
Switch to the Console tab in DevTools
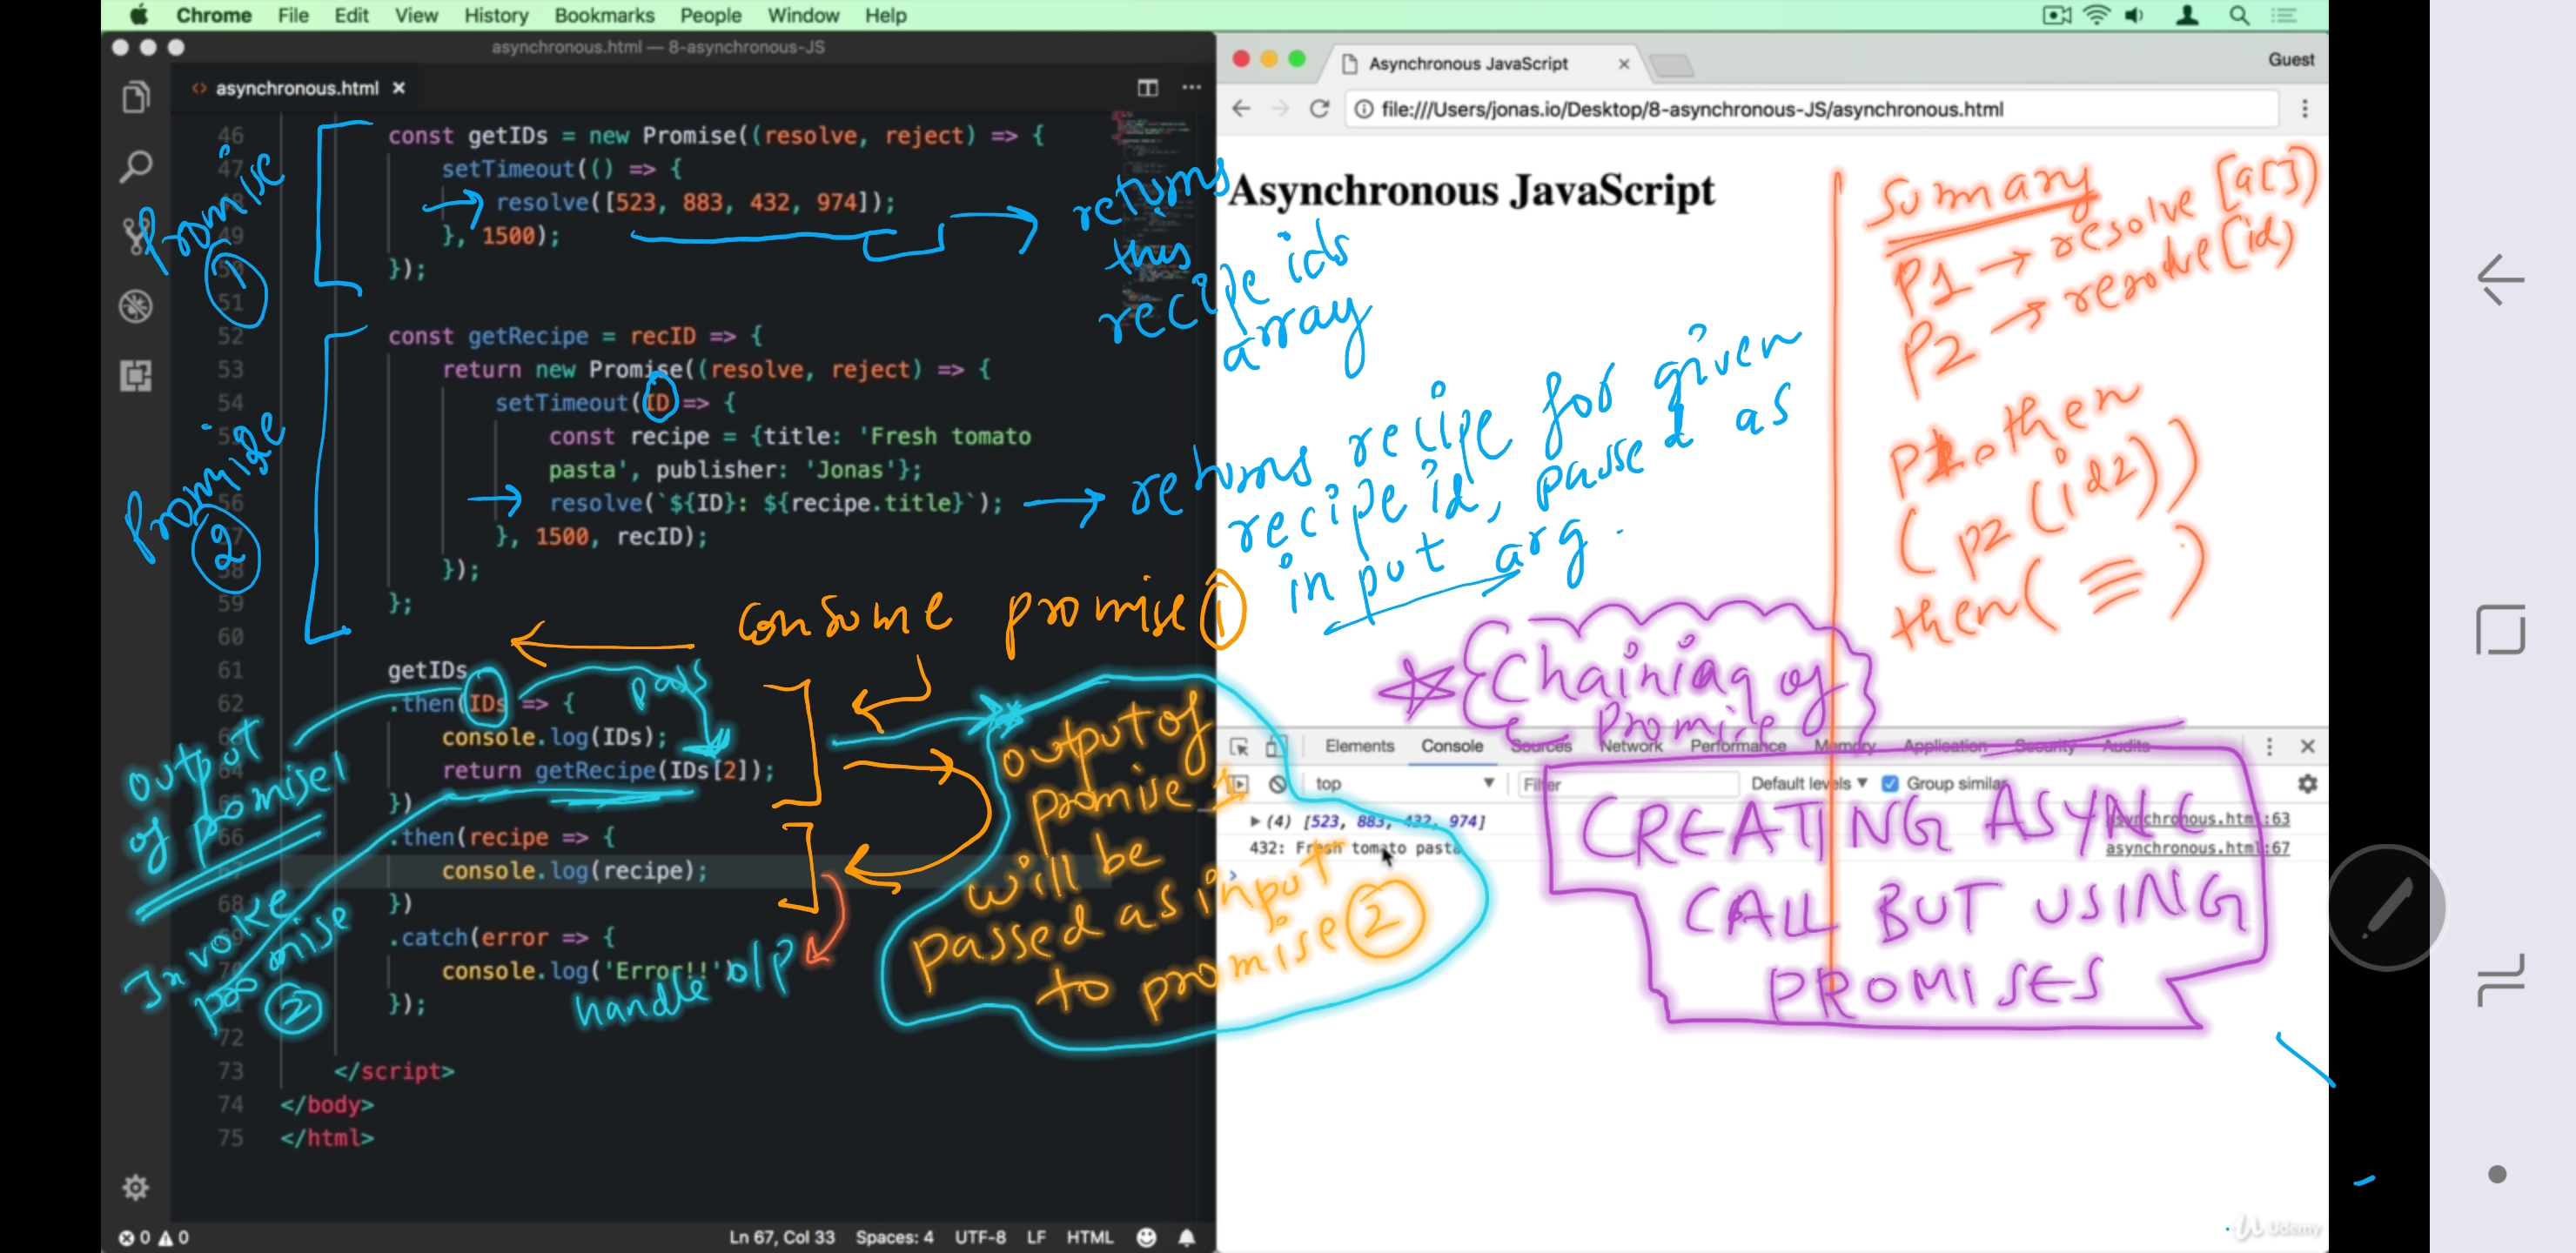coord(1452,746)
